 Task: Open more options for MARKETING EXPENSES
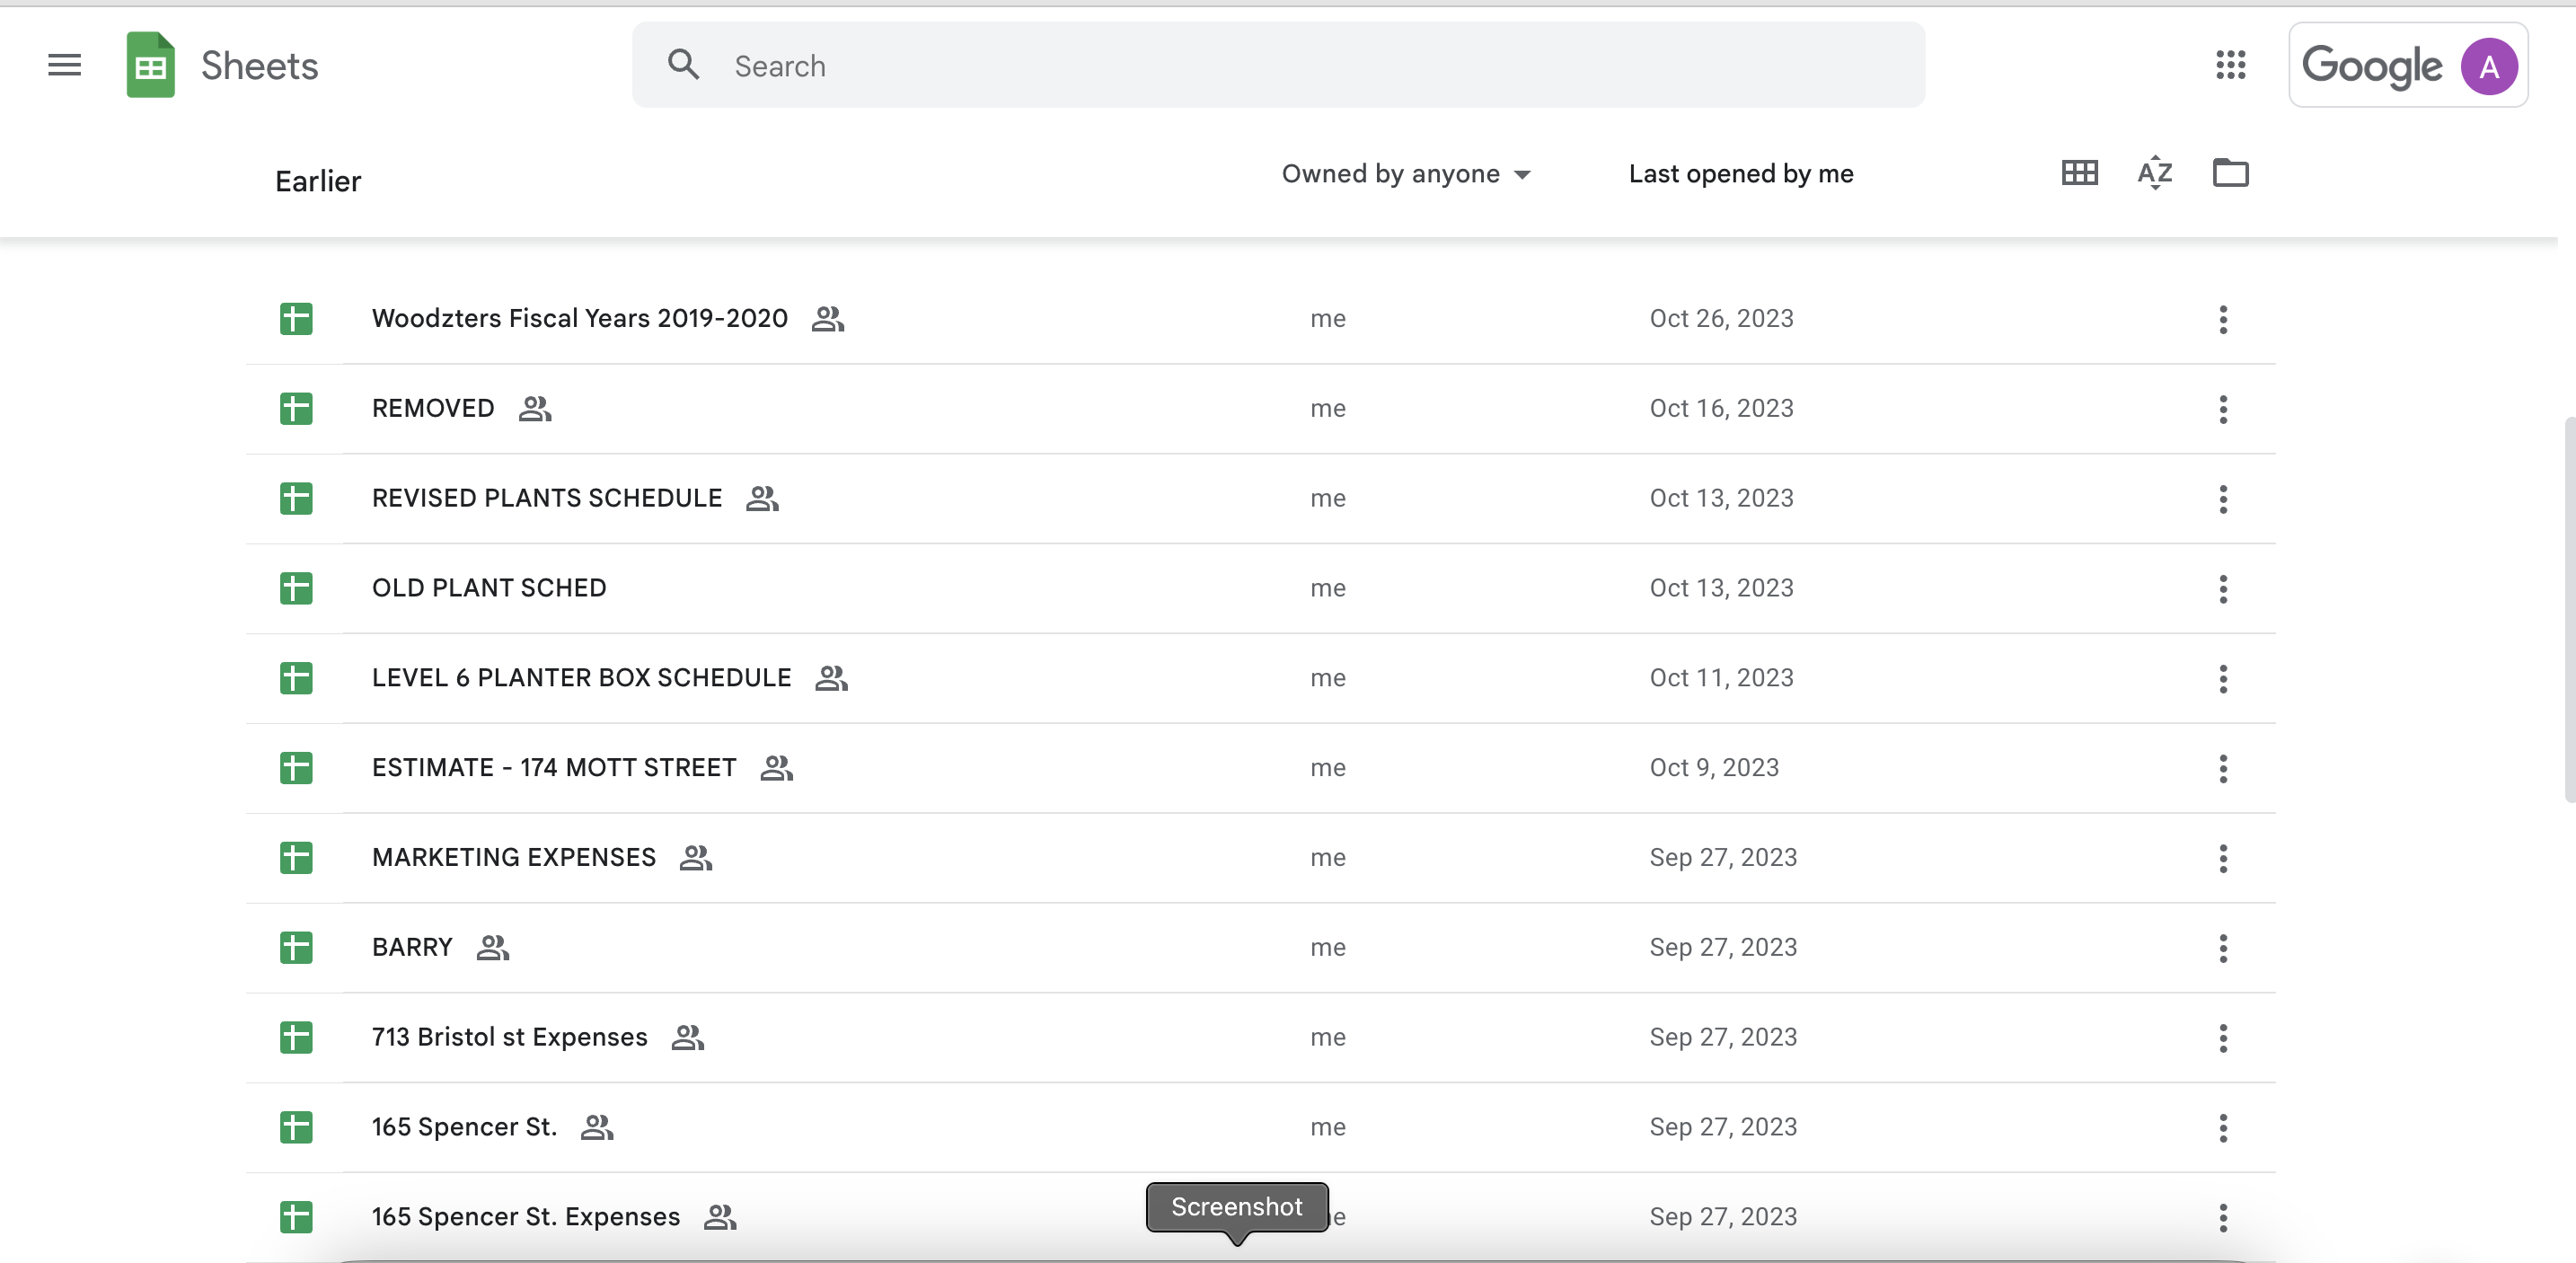coord(2223,858)
